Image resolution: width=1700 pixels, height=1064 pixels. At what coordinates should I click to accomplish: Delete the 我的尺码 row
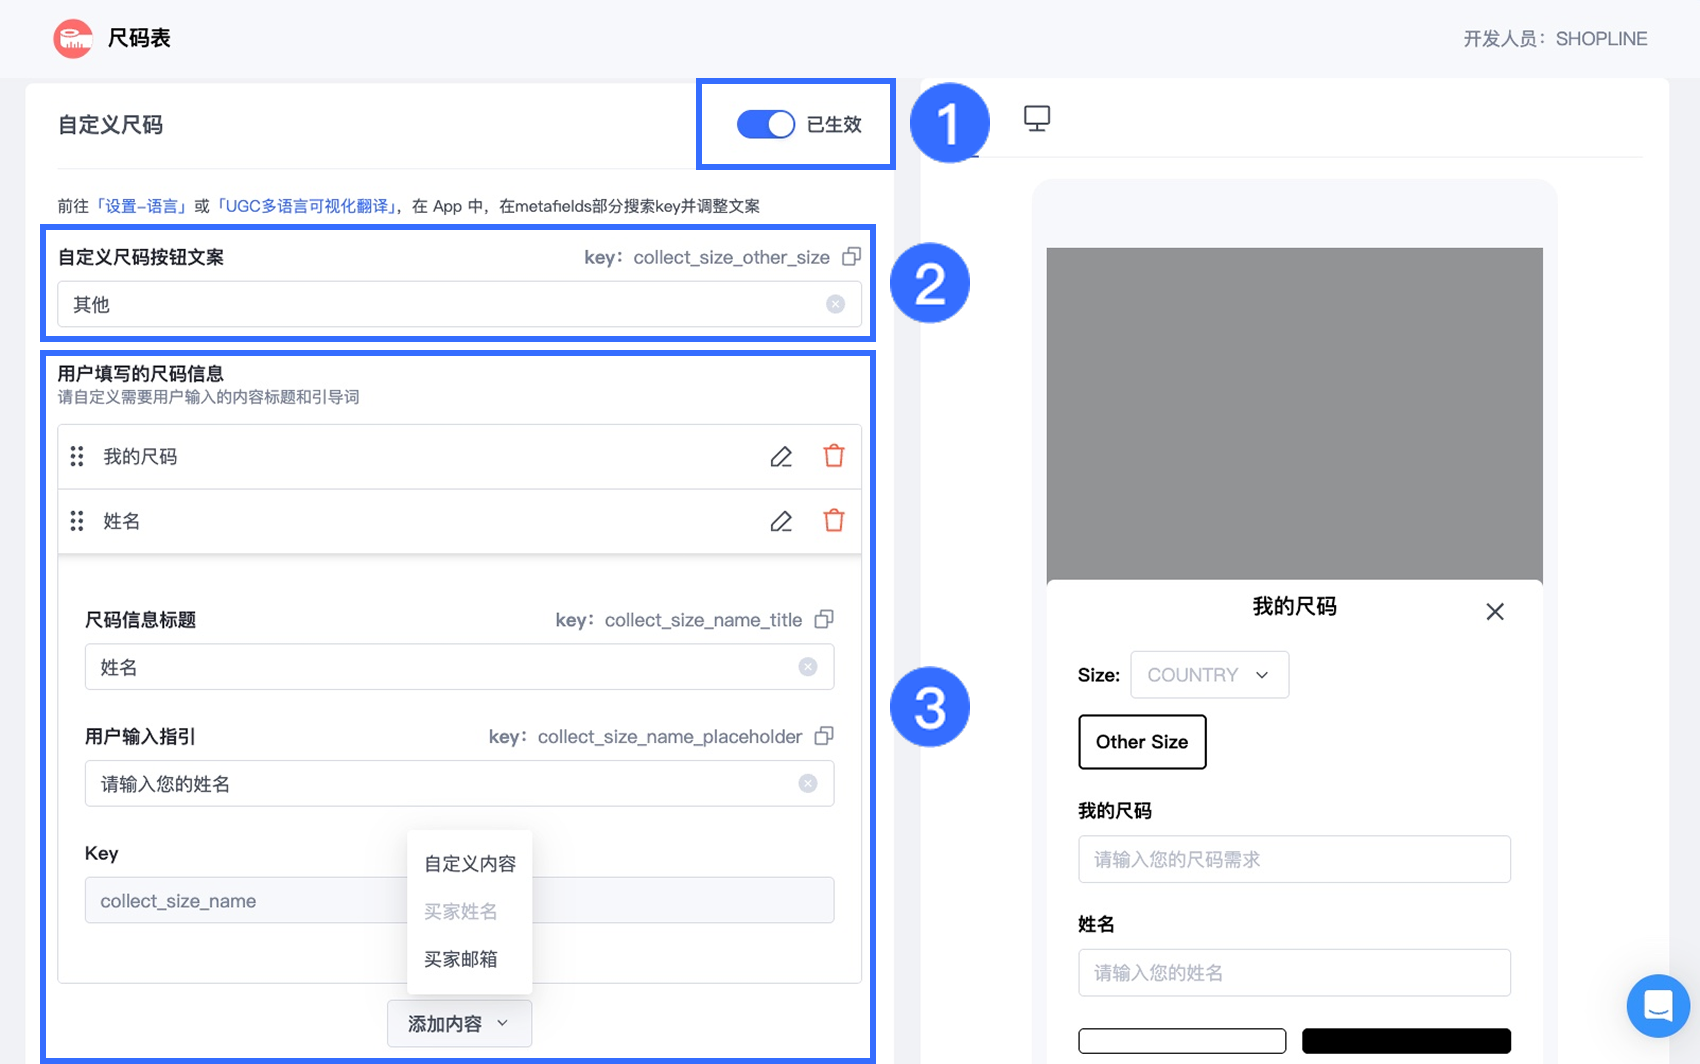[834, 456]
